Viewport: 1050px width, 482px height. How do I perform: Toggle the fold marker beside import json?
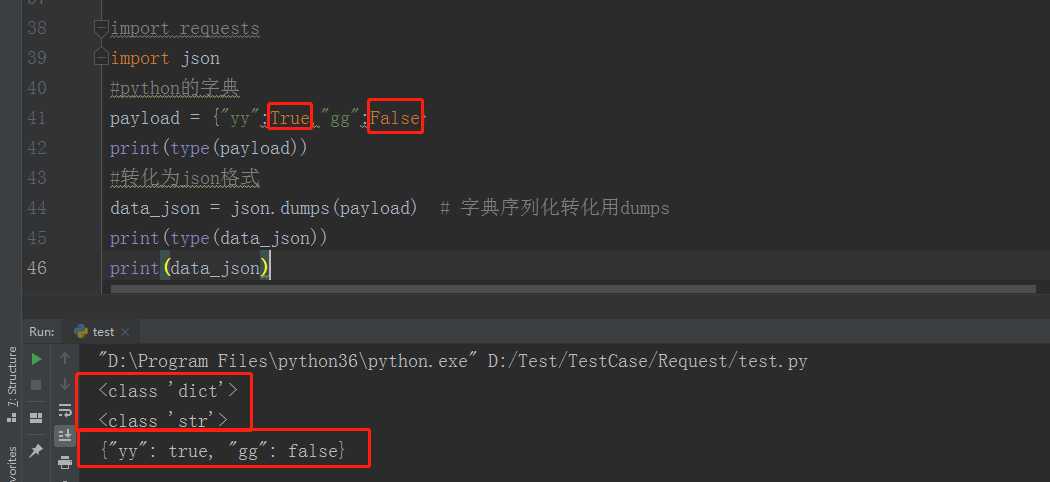tap(100, 56)
